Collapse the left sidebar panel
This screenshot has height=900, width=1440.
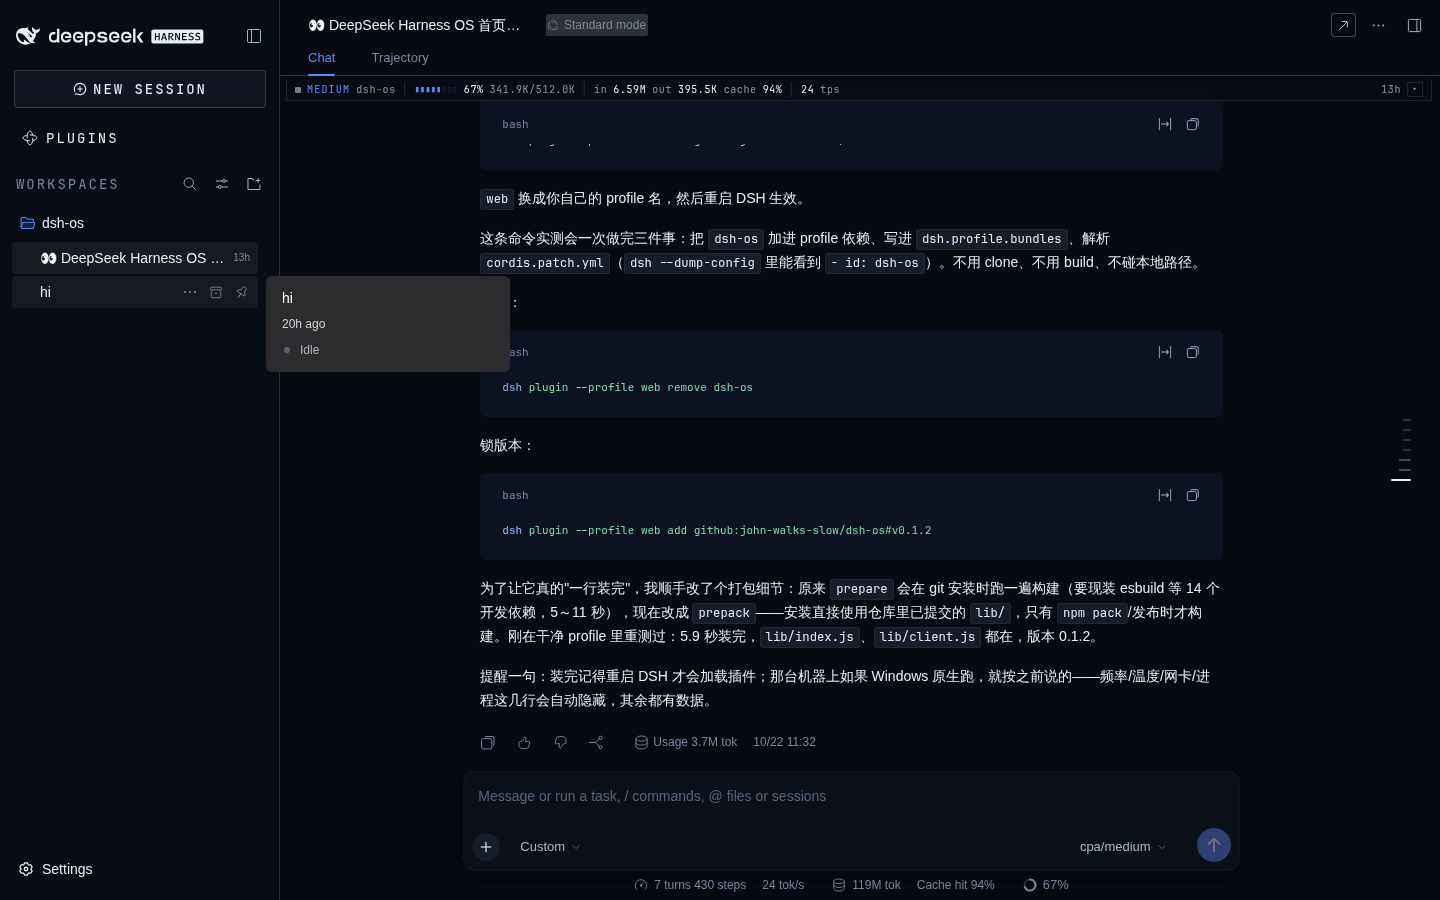pyautogui.click(x=254, y=36)
